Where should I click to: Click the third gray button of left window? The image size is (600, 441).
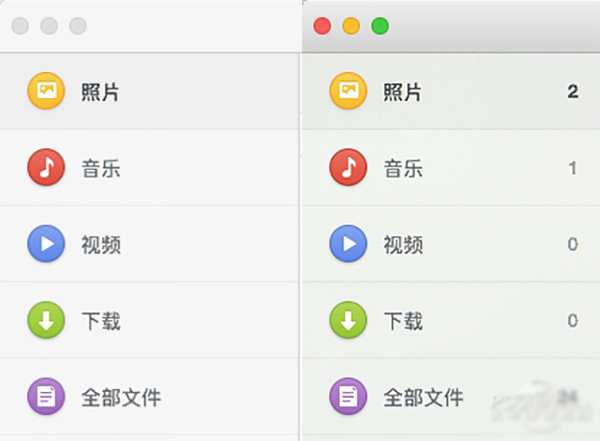[78, 26]
